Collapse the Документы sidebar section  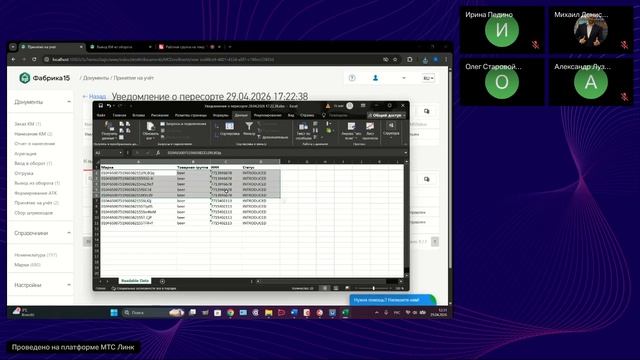click(x=69, y=102)
